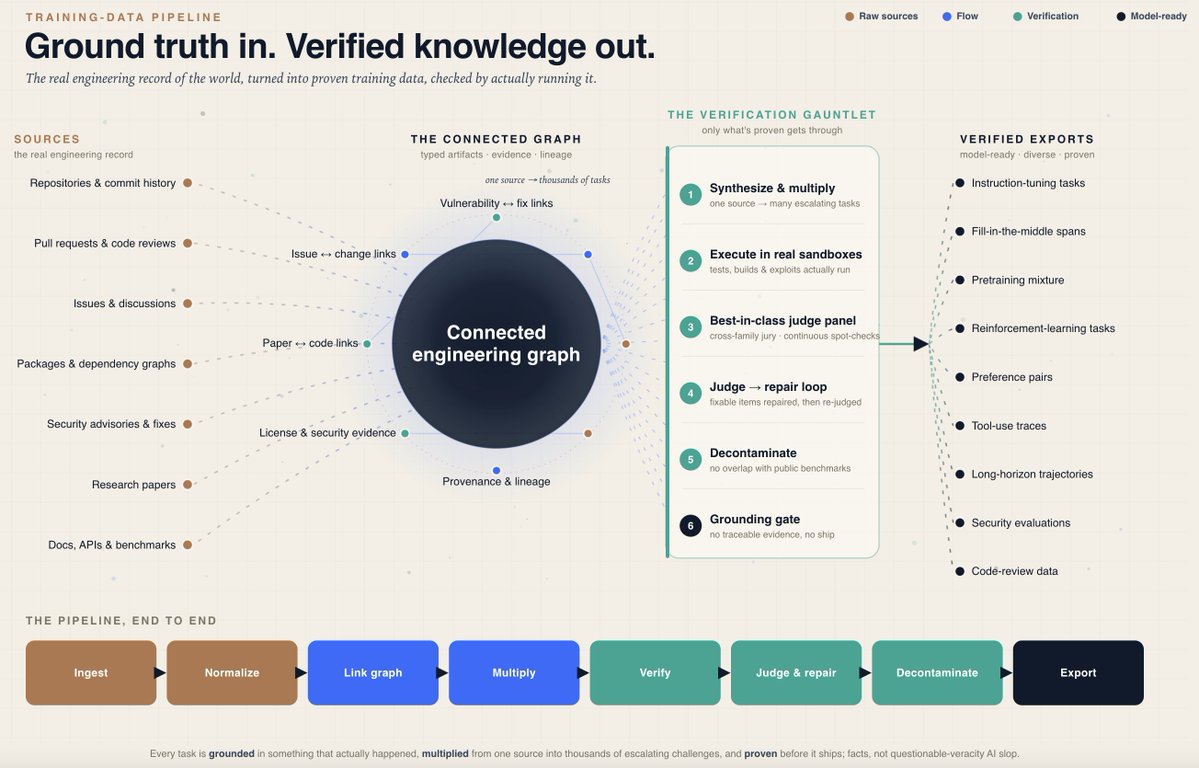Click 'Execute in real sandboxes' step title

[x=785, y=254]
